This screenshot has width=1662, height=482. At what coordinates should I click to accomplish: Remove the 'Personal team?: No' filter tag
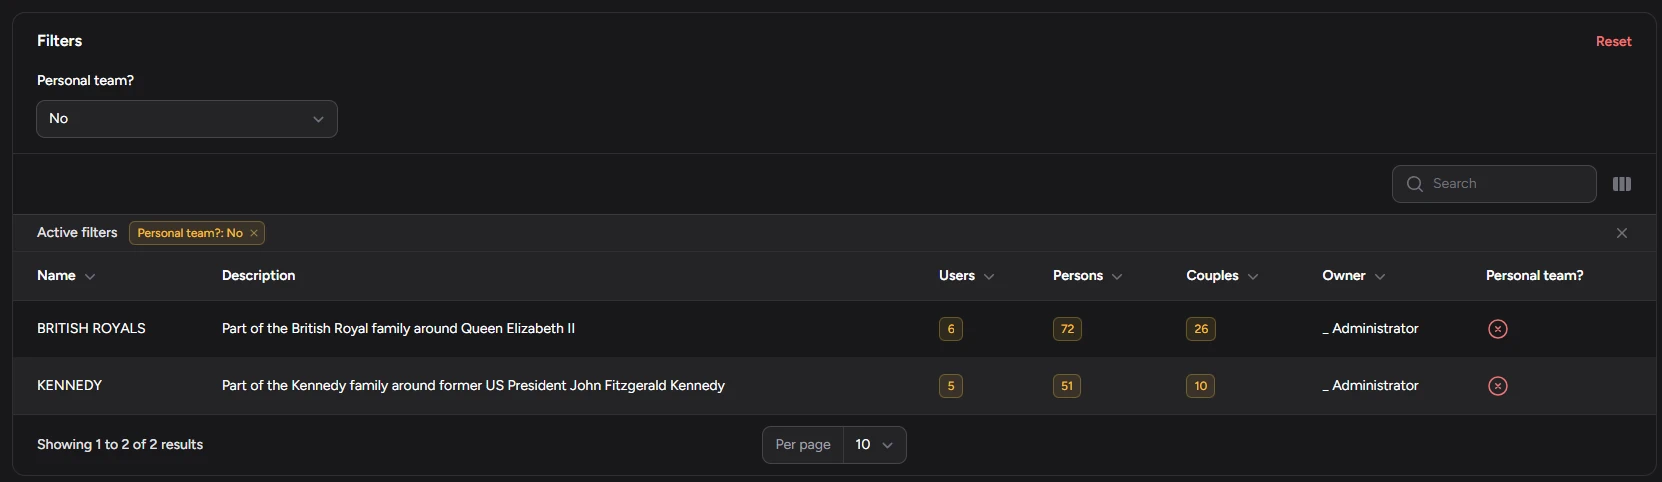[254, 233]
